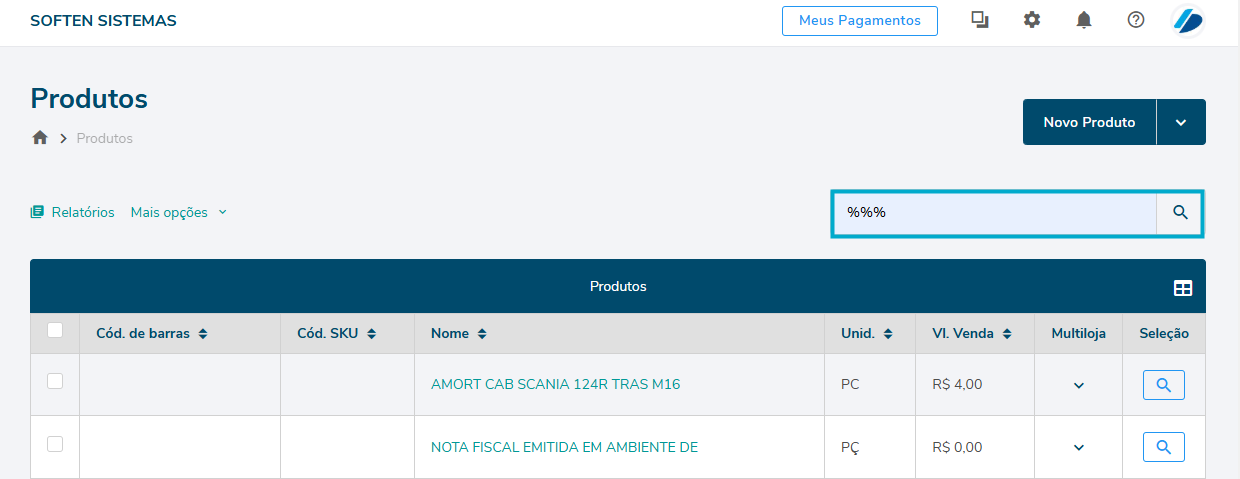The image size is (1240, 479).
Task: Open the settings gear icon
Action: point(1032,20)
